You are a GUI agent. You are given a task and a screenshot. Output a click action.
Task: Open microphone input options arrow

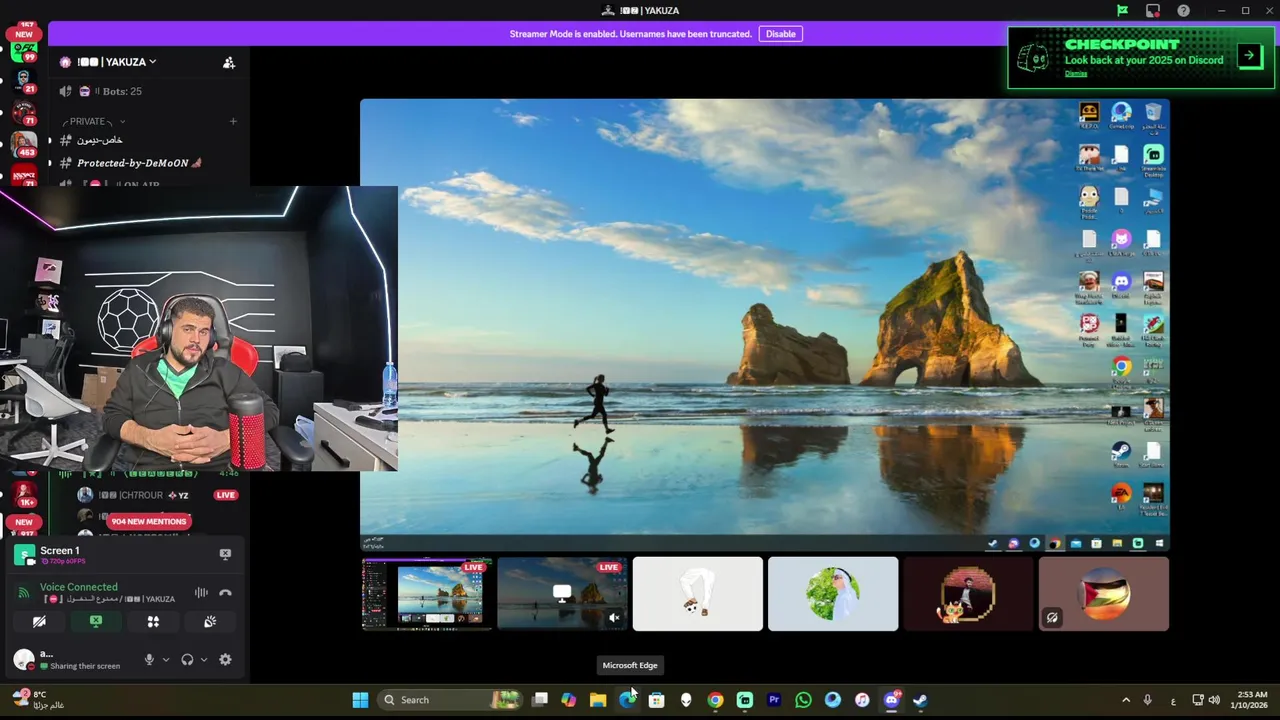click(x=166, y=659)
